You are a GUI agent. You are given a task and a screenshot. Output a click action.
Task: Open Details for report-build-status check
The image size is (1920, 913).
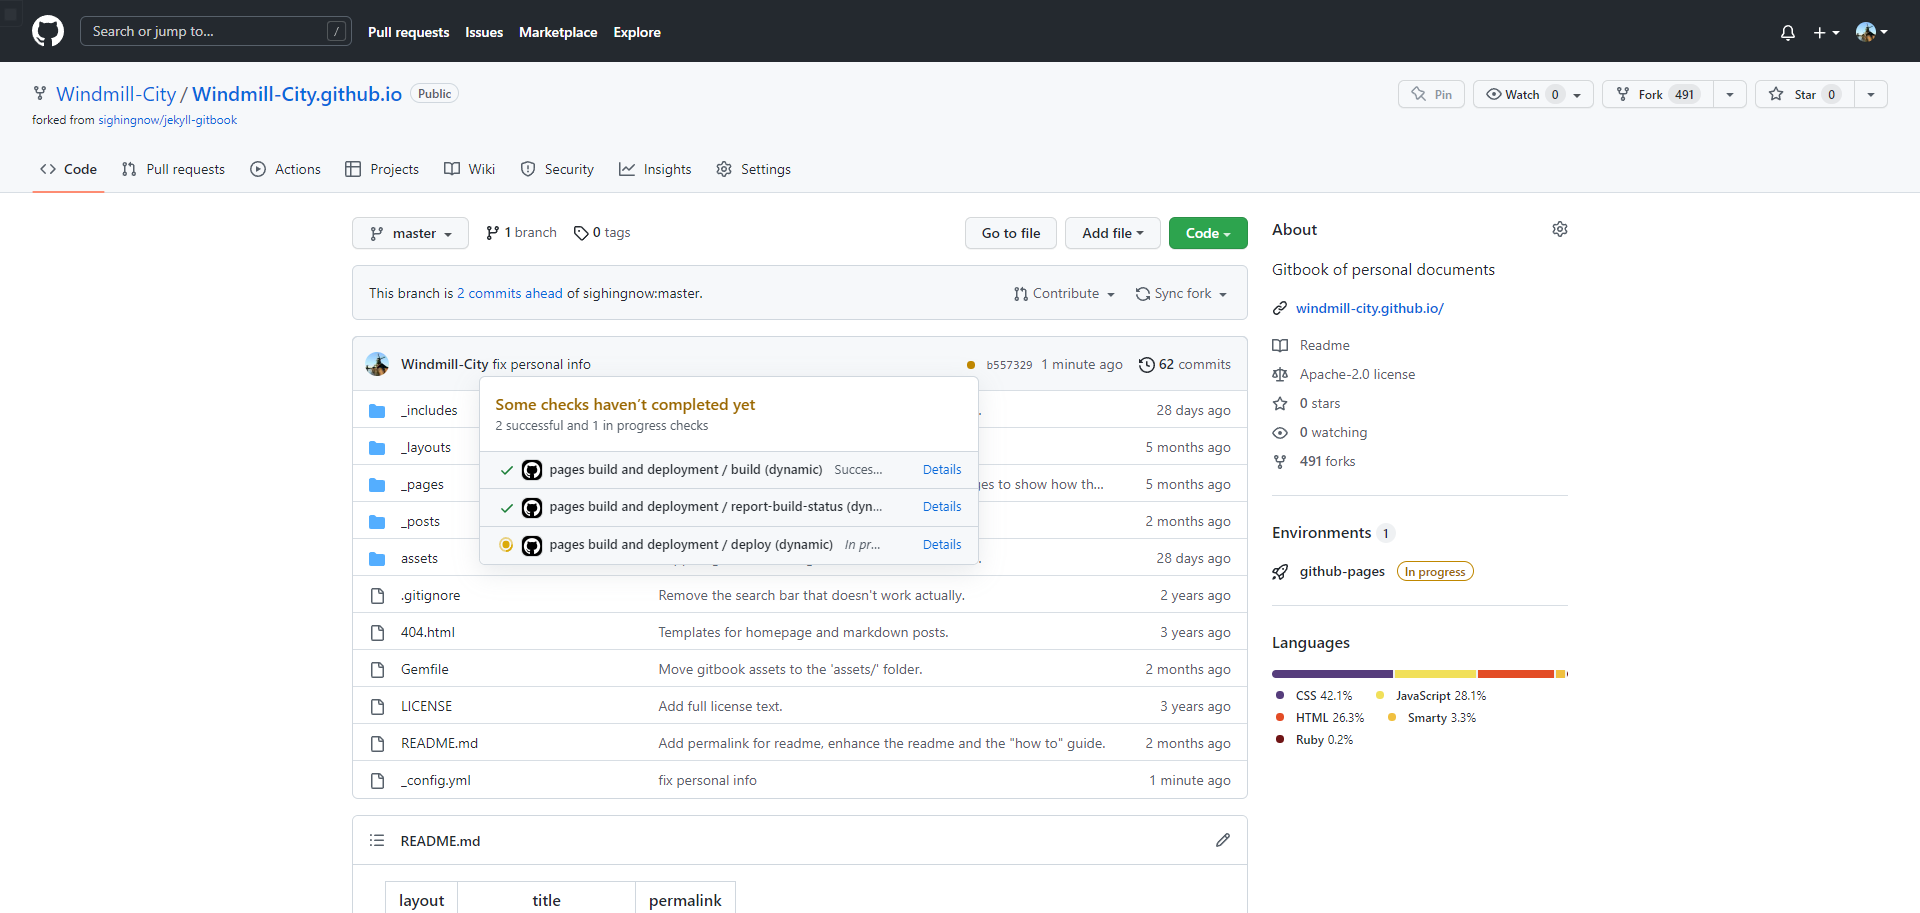tap(942, 506)
